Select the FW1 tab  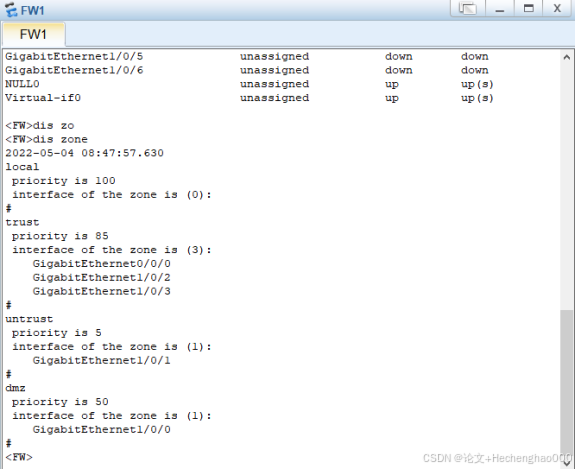click(33, 35)
